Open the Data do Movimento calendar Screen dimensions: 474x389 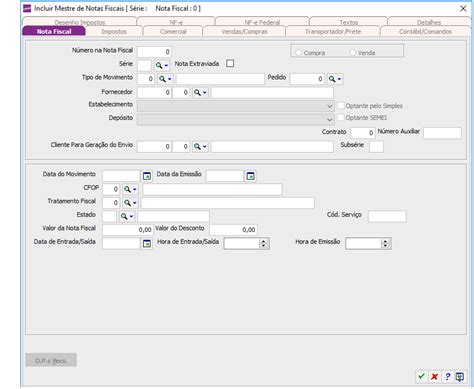147,176
